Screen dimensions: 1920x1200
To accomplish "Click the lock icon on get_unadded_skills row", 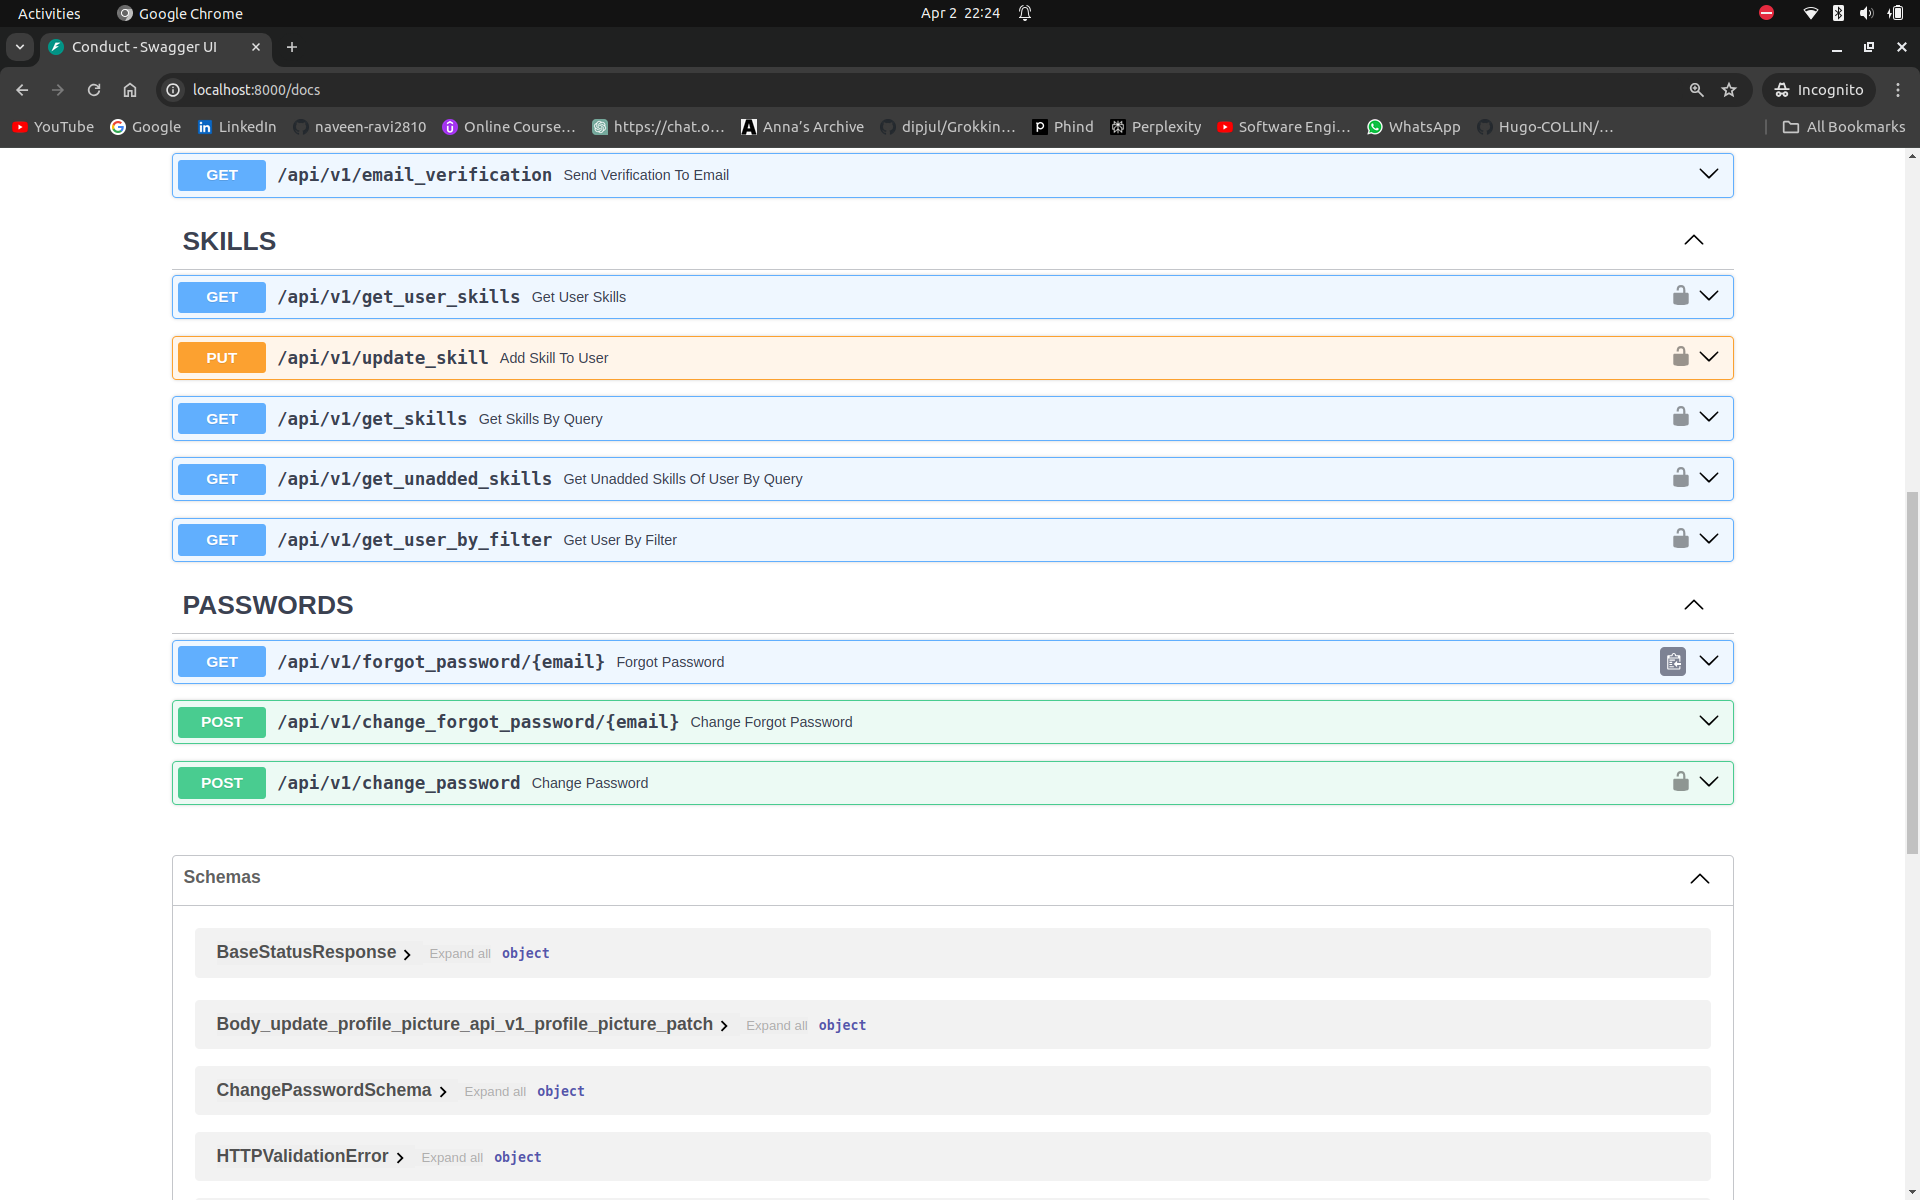I will coord(1680,478).
